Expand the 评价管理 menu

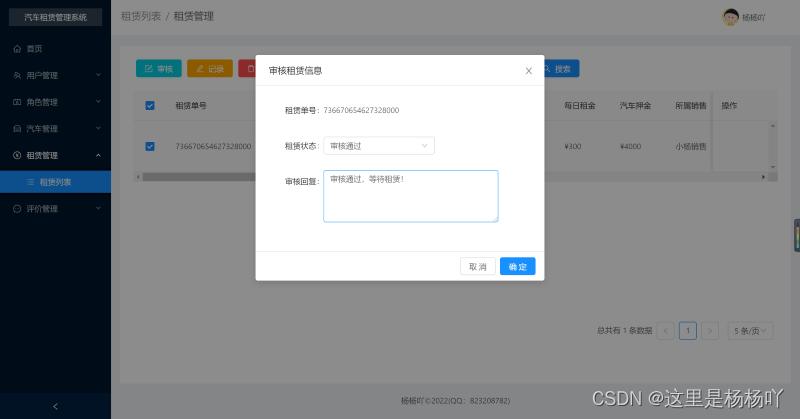click(55, 208)
